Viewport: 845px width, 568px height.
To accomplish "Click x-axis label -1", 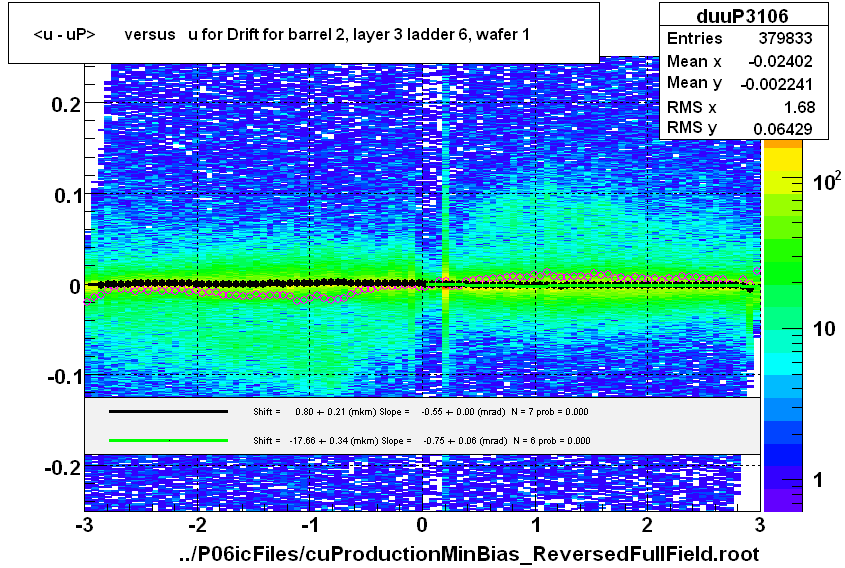I will tap(310, 525).
